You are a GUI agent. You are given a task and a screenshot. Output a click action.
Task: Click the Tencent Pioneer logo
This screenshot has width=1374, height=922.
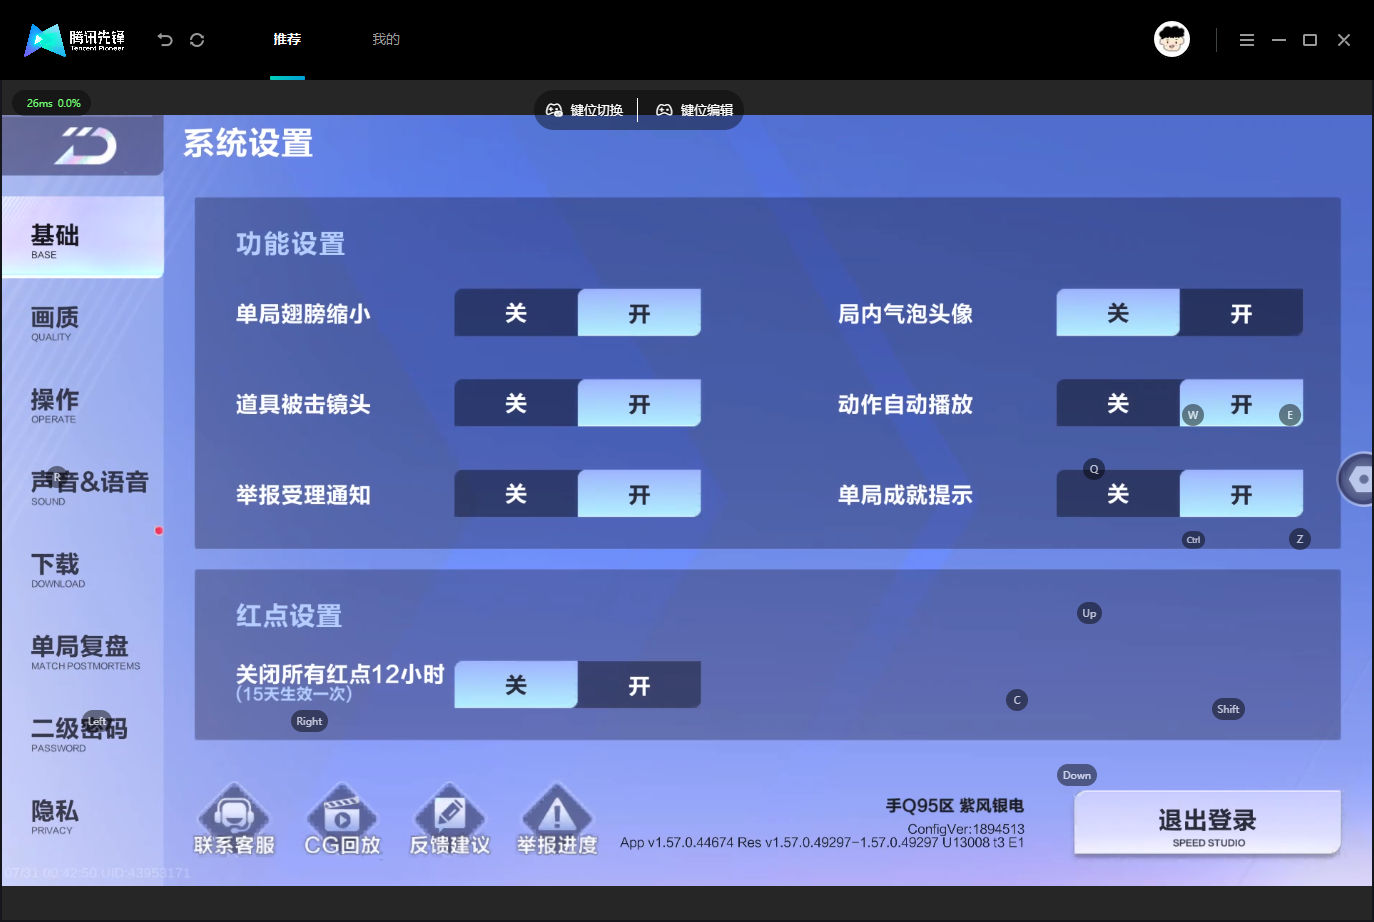75,40
